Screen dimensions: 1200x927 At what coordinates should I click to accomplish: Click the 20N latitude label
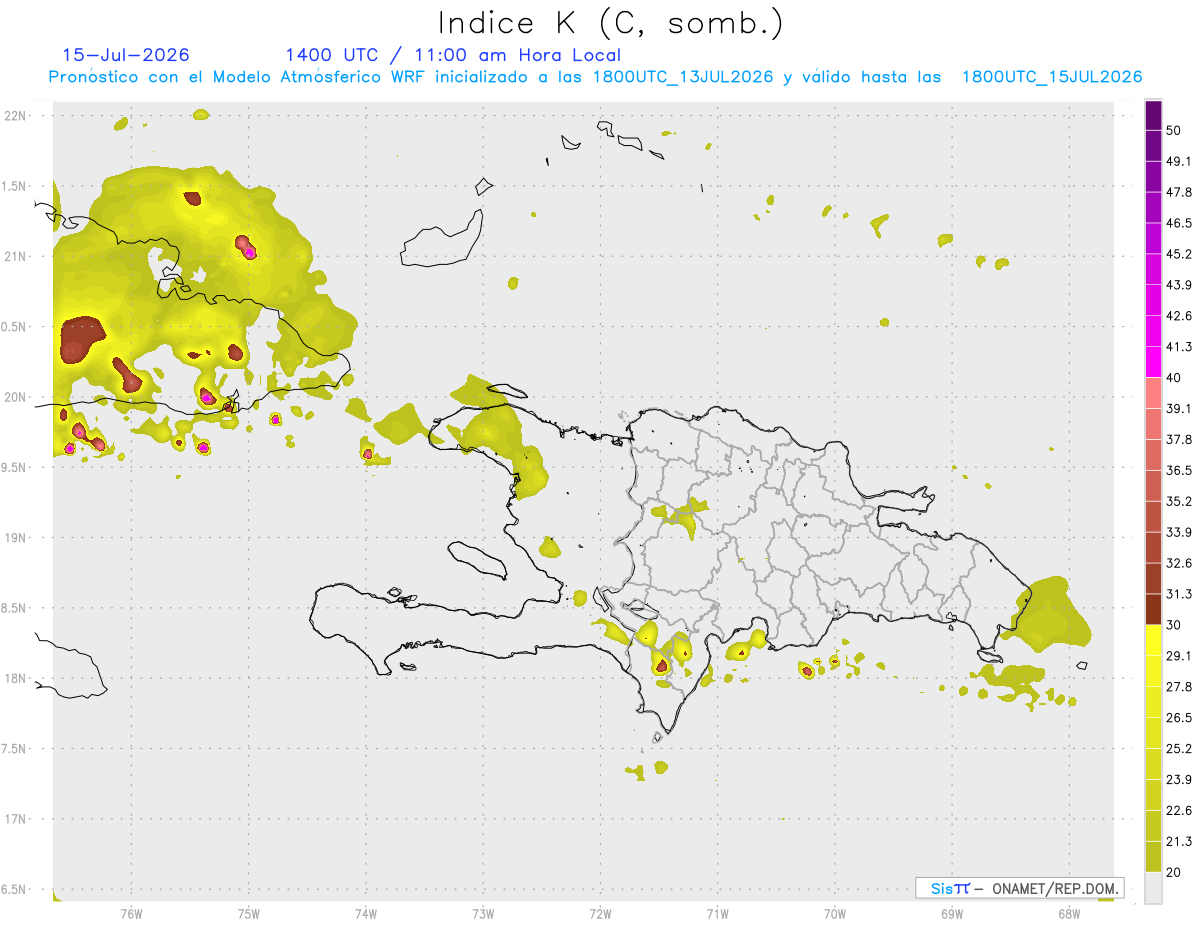tap(15, 397)
